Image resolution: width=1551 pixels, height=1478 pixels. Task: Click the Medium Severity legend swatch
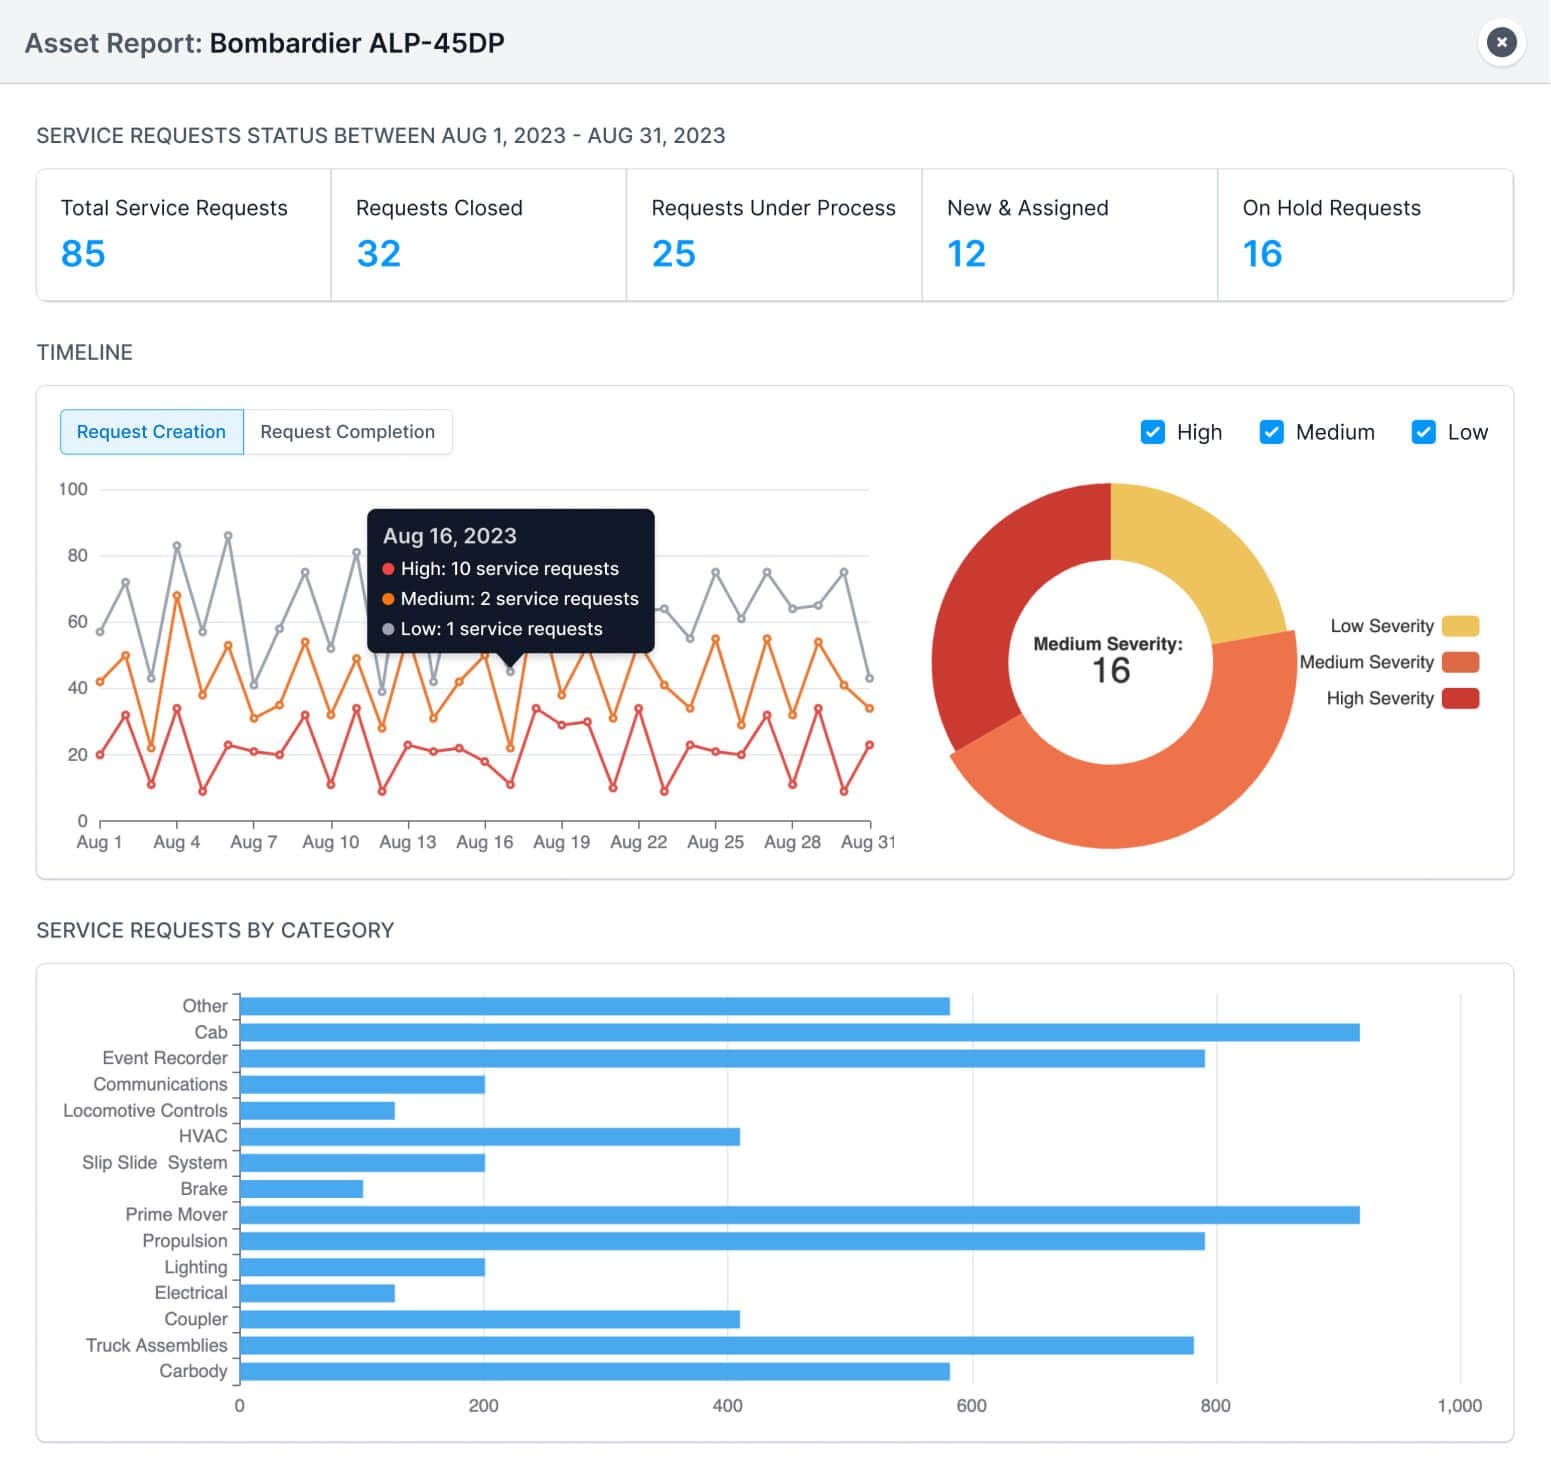tap(1460, 662)
